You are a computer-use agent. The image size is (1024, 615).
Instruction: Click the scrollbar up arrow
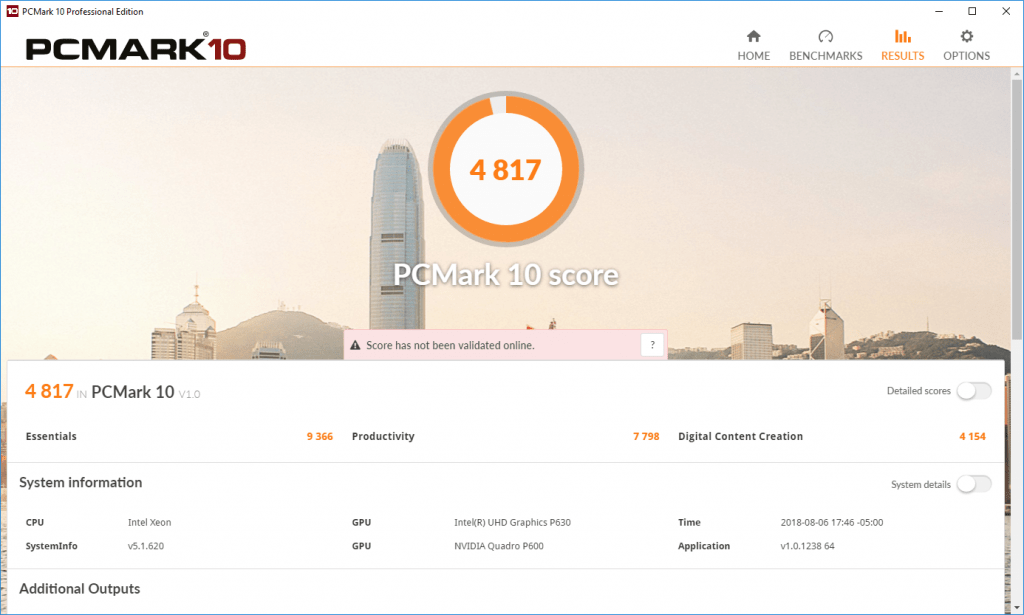coord(1016,74)
